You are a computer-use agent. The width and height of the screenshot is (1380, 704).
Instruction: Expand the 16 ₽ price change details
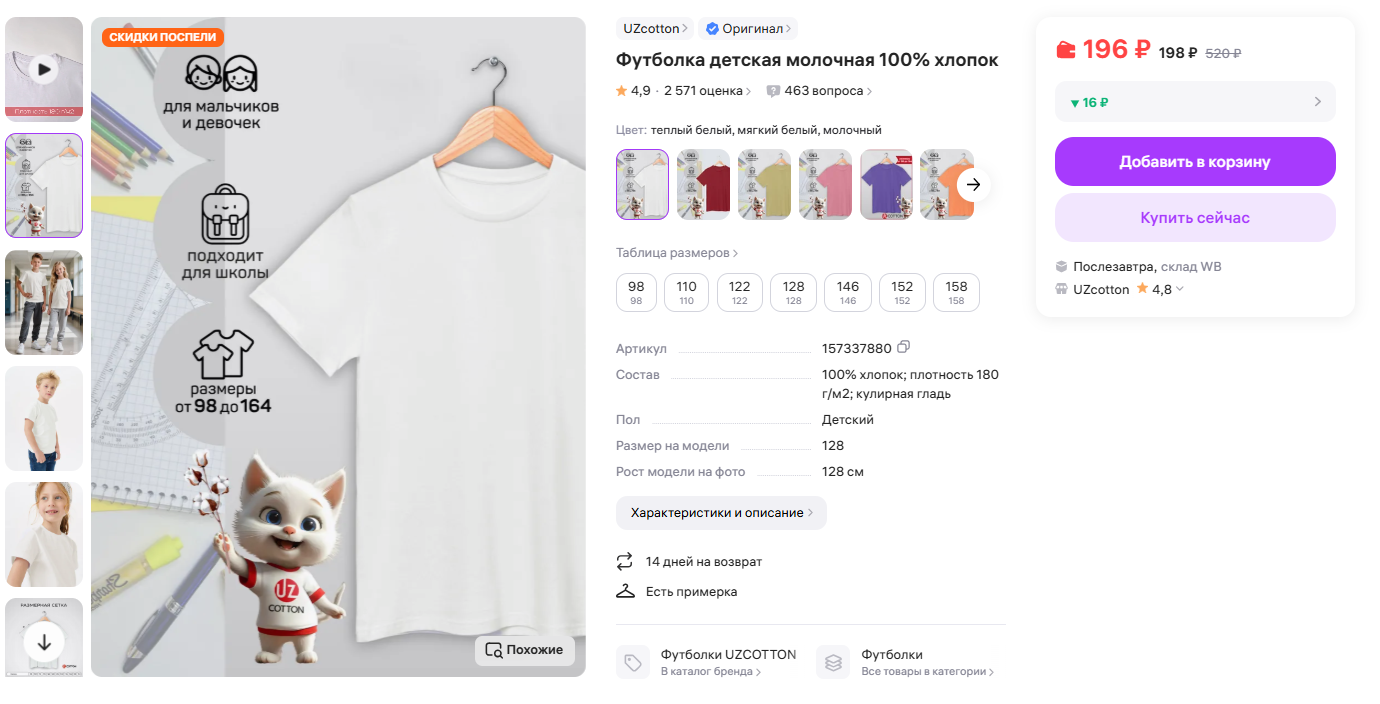tap(1195, 102)
